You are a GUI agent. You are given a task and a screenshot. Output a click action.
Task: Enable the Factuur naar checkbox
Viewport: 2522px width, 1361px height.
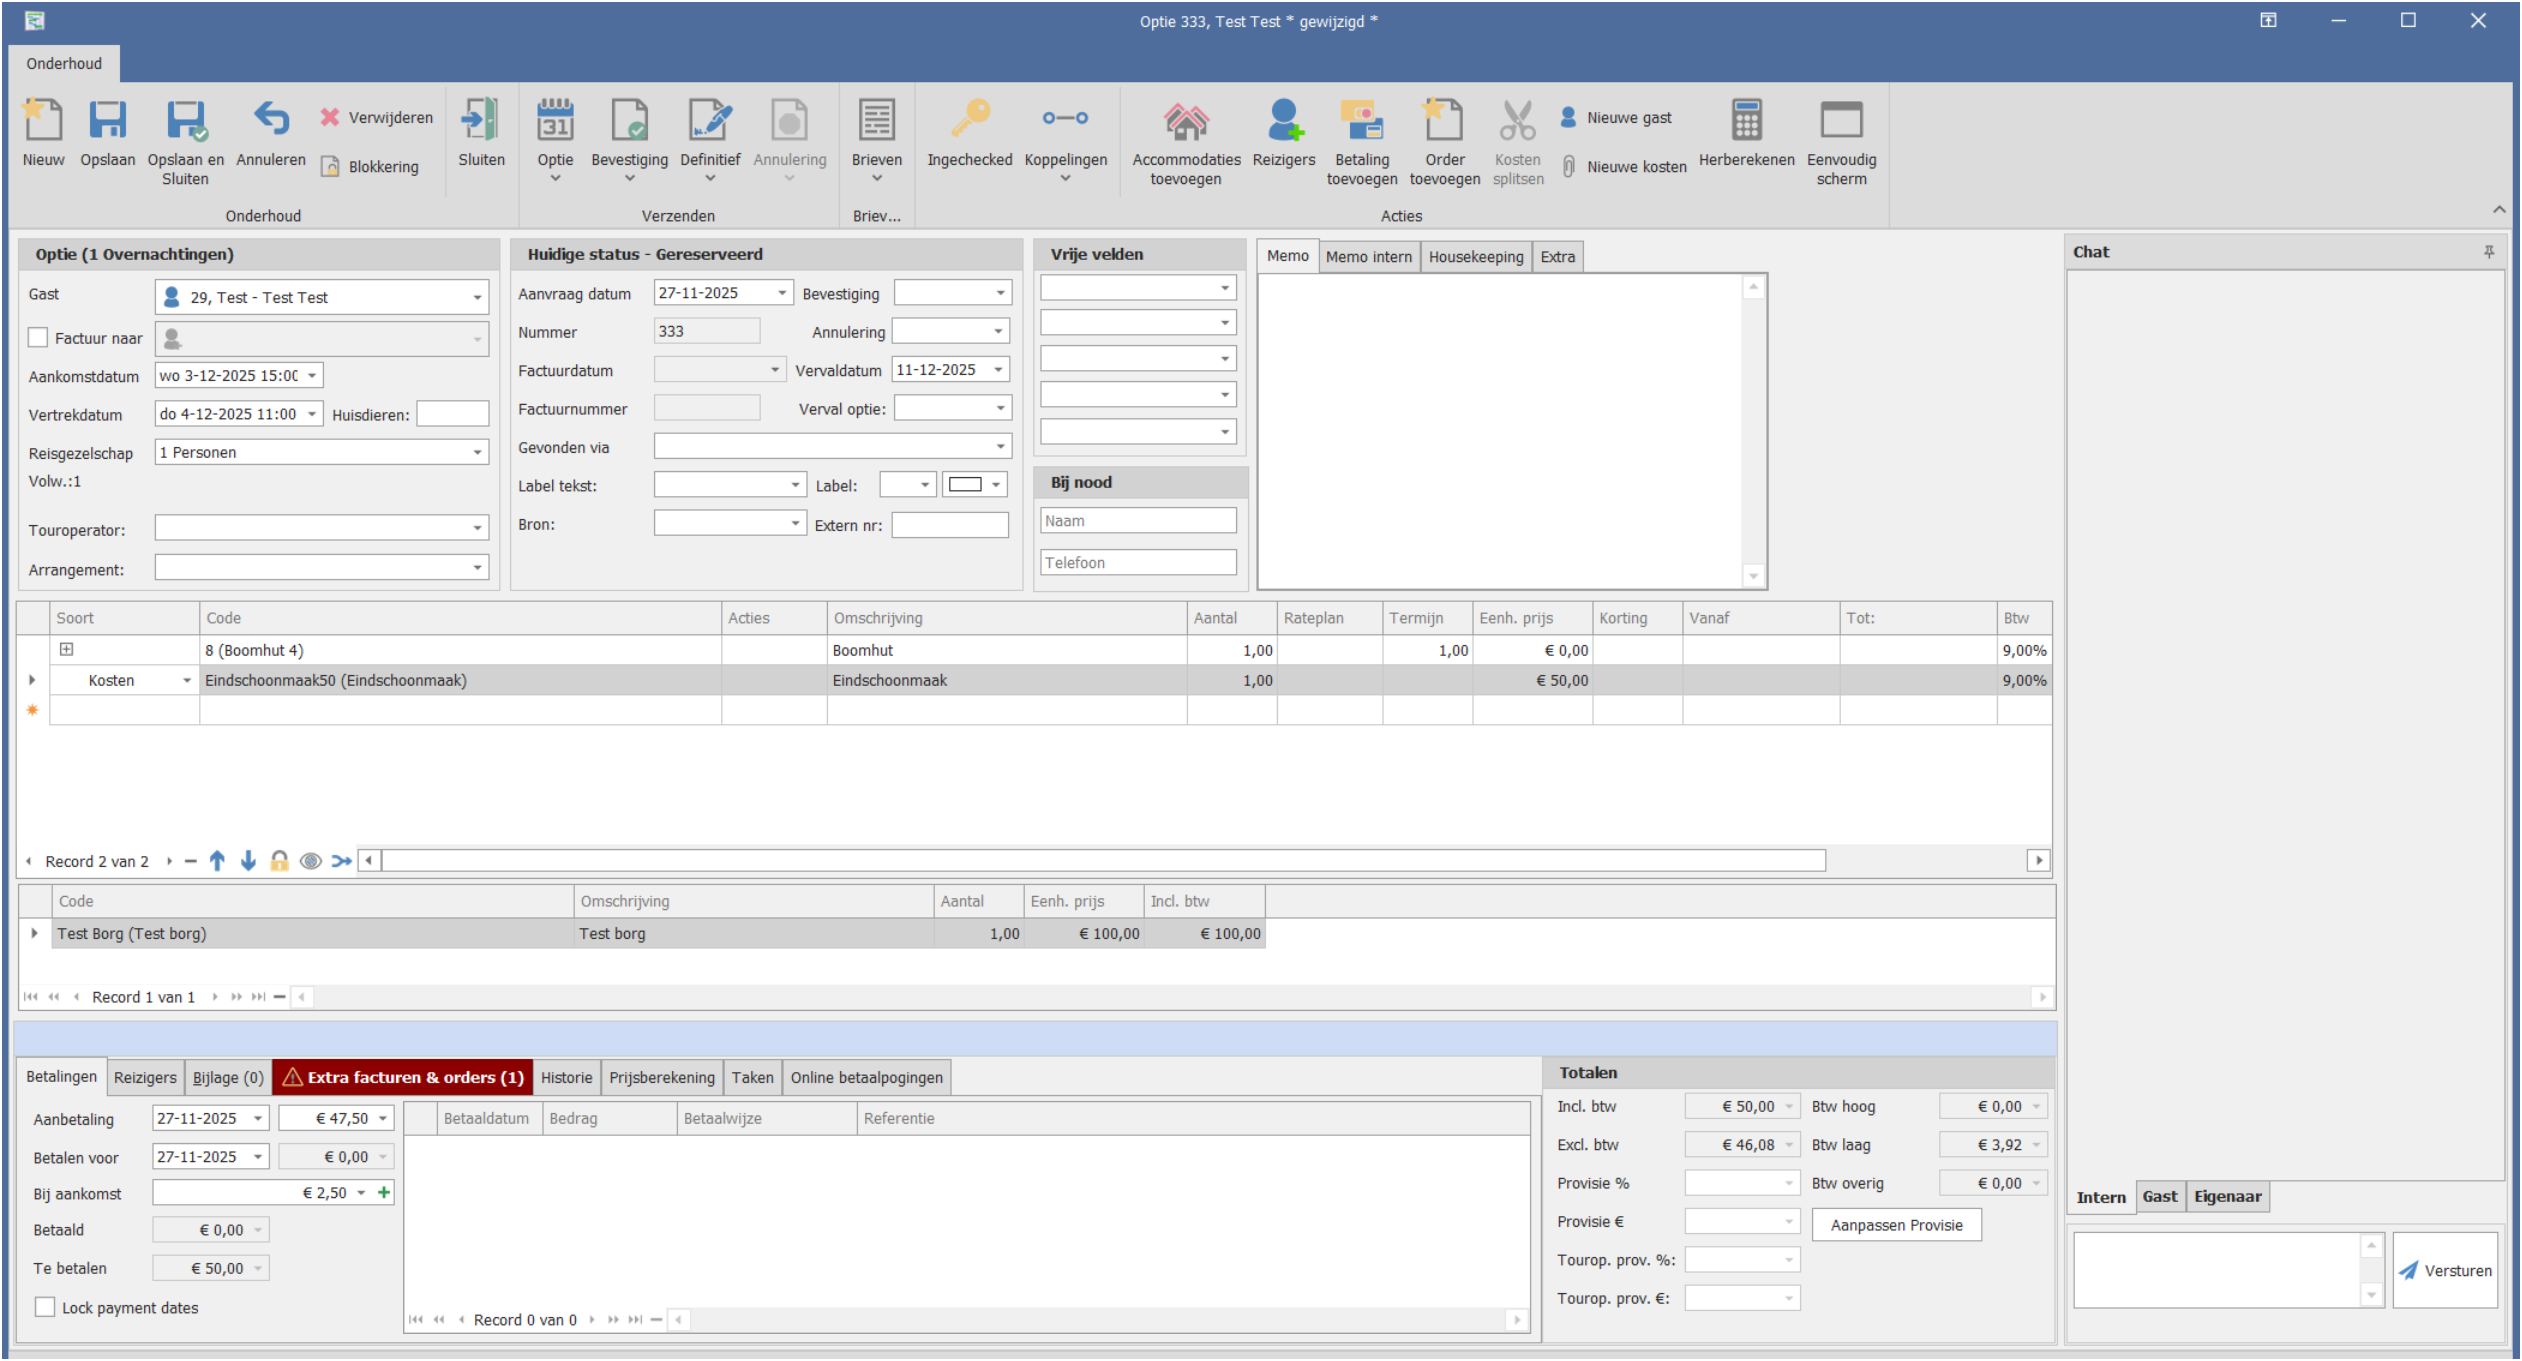[38, 338]
